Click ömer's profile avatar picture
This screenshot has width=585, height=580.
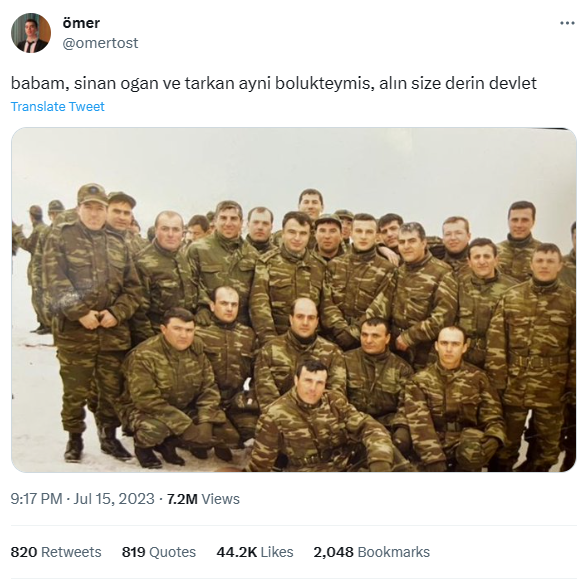point(31,33)
